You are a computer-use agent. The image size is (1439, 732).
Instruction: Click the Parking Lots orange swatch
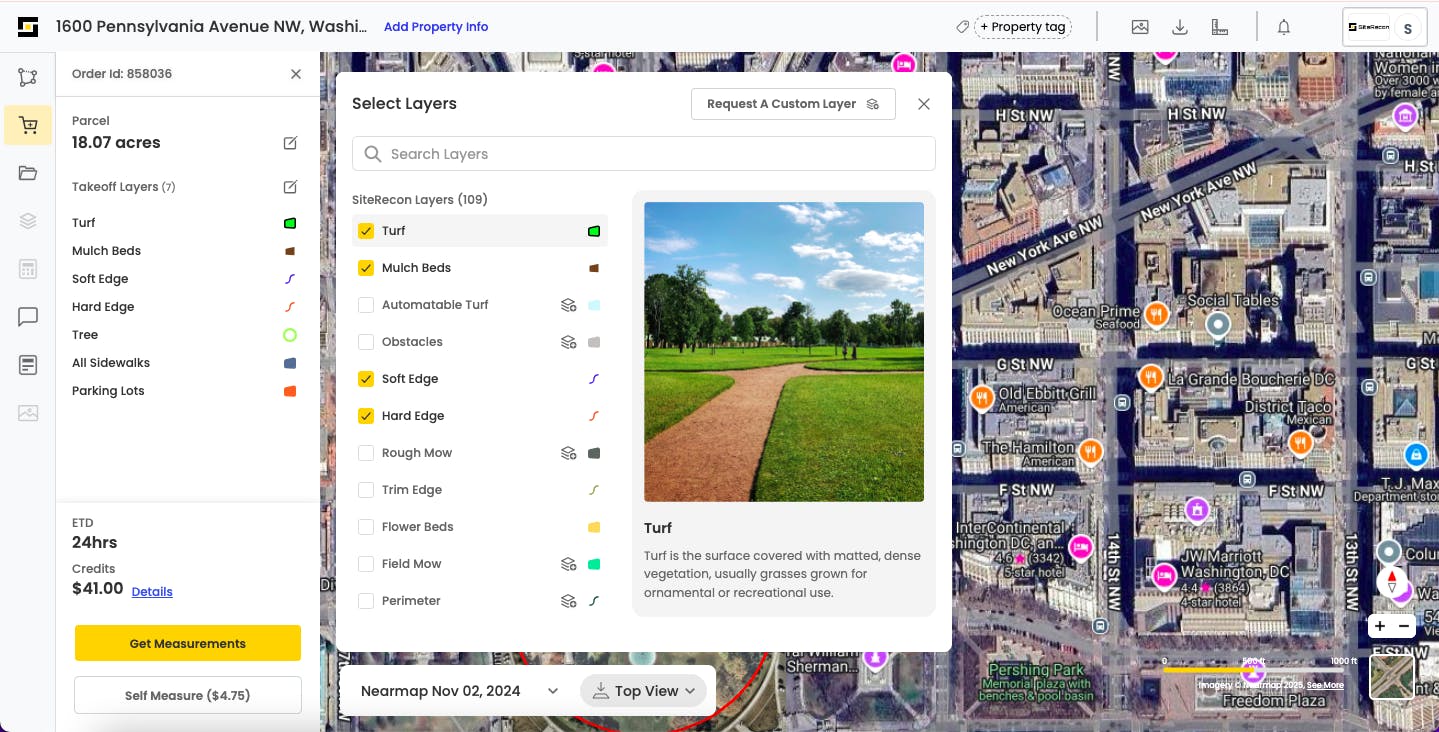(290, 391)
